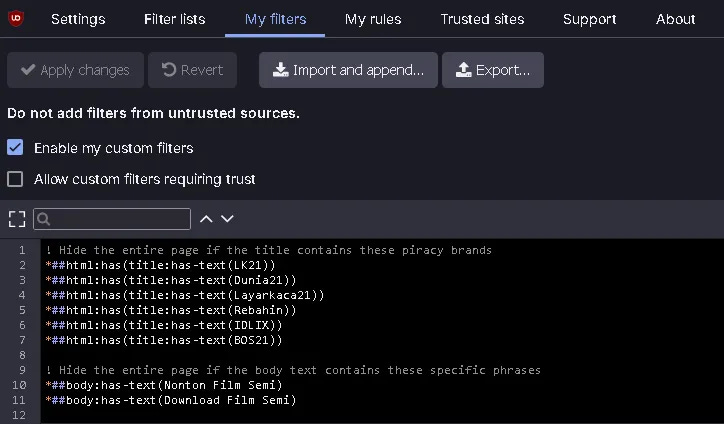This screenshot has height=424, width=724.
Task: Go to the Trusted sites tab
Action: click(482, 19)
